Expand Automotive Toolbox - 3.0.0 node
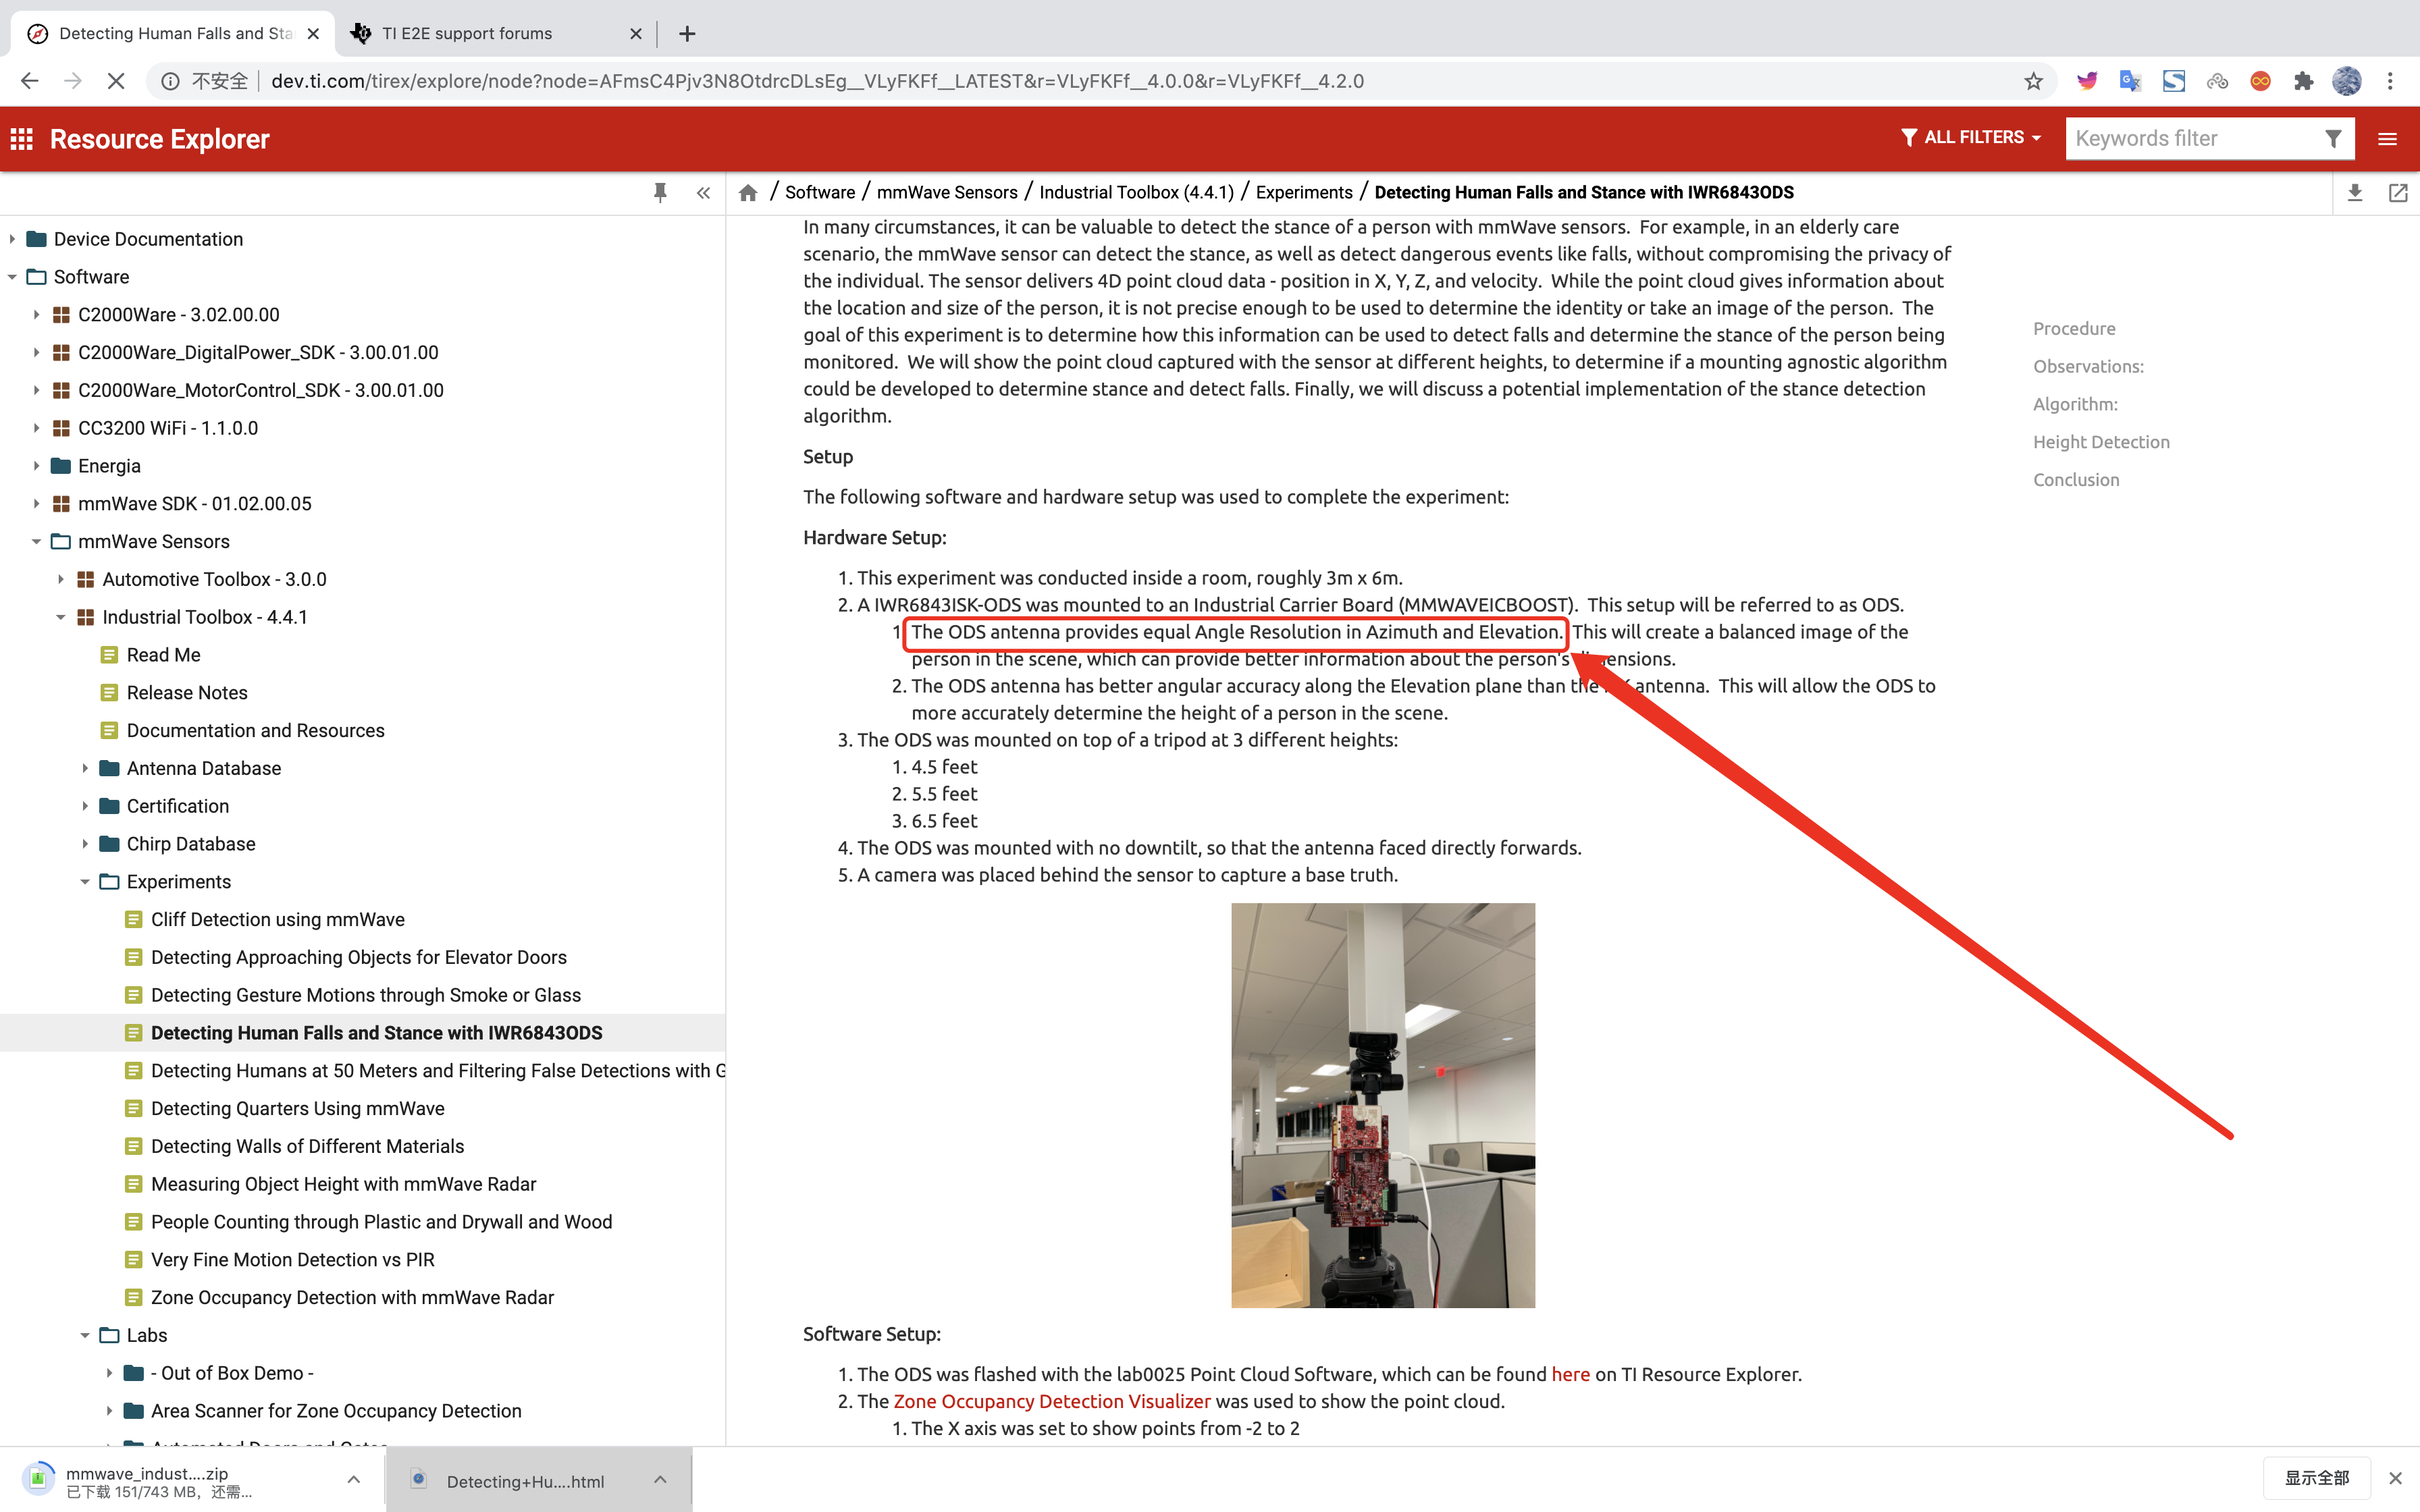The height and width of the screenshot is (1512, 2420). 60,580
